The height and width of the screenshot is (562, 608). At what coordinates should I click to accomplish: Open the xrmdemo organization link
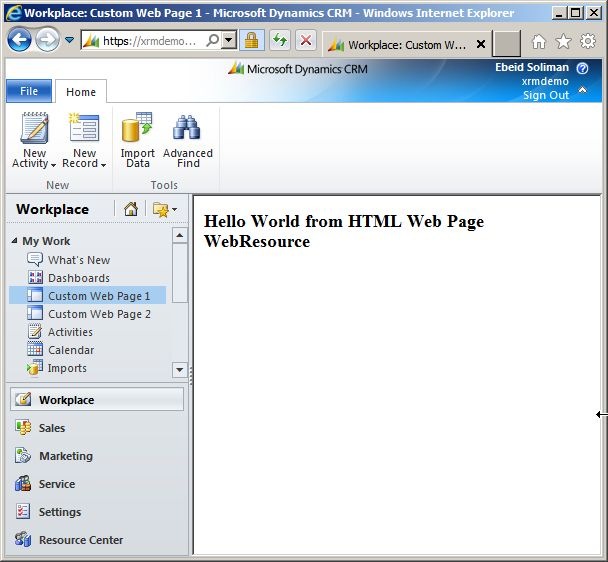coord(545,81)
